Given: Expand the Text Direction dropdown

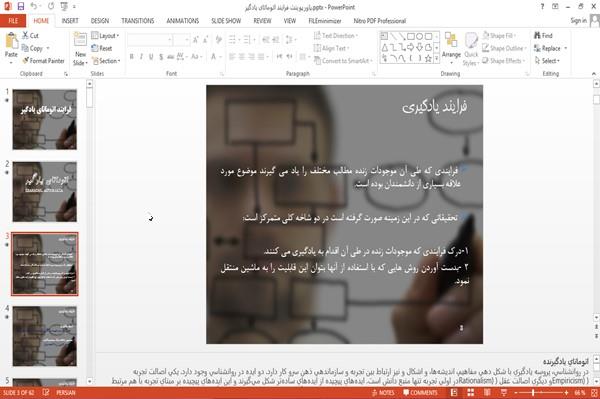Looking at the screenshot, I should 336,36.
